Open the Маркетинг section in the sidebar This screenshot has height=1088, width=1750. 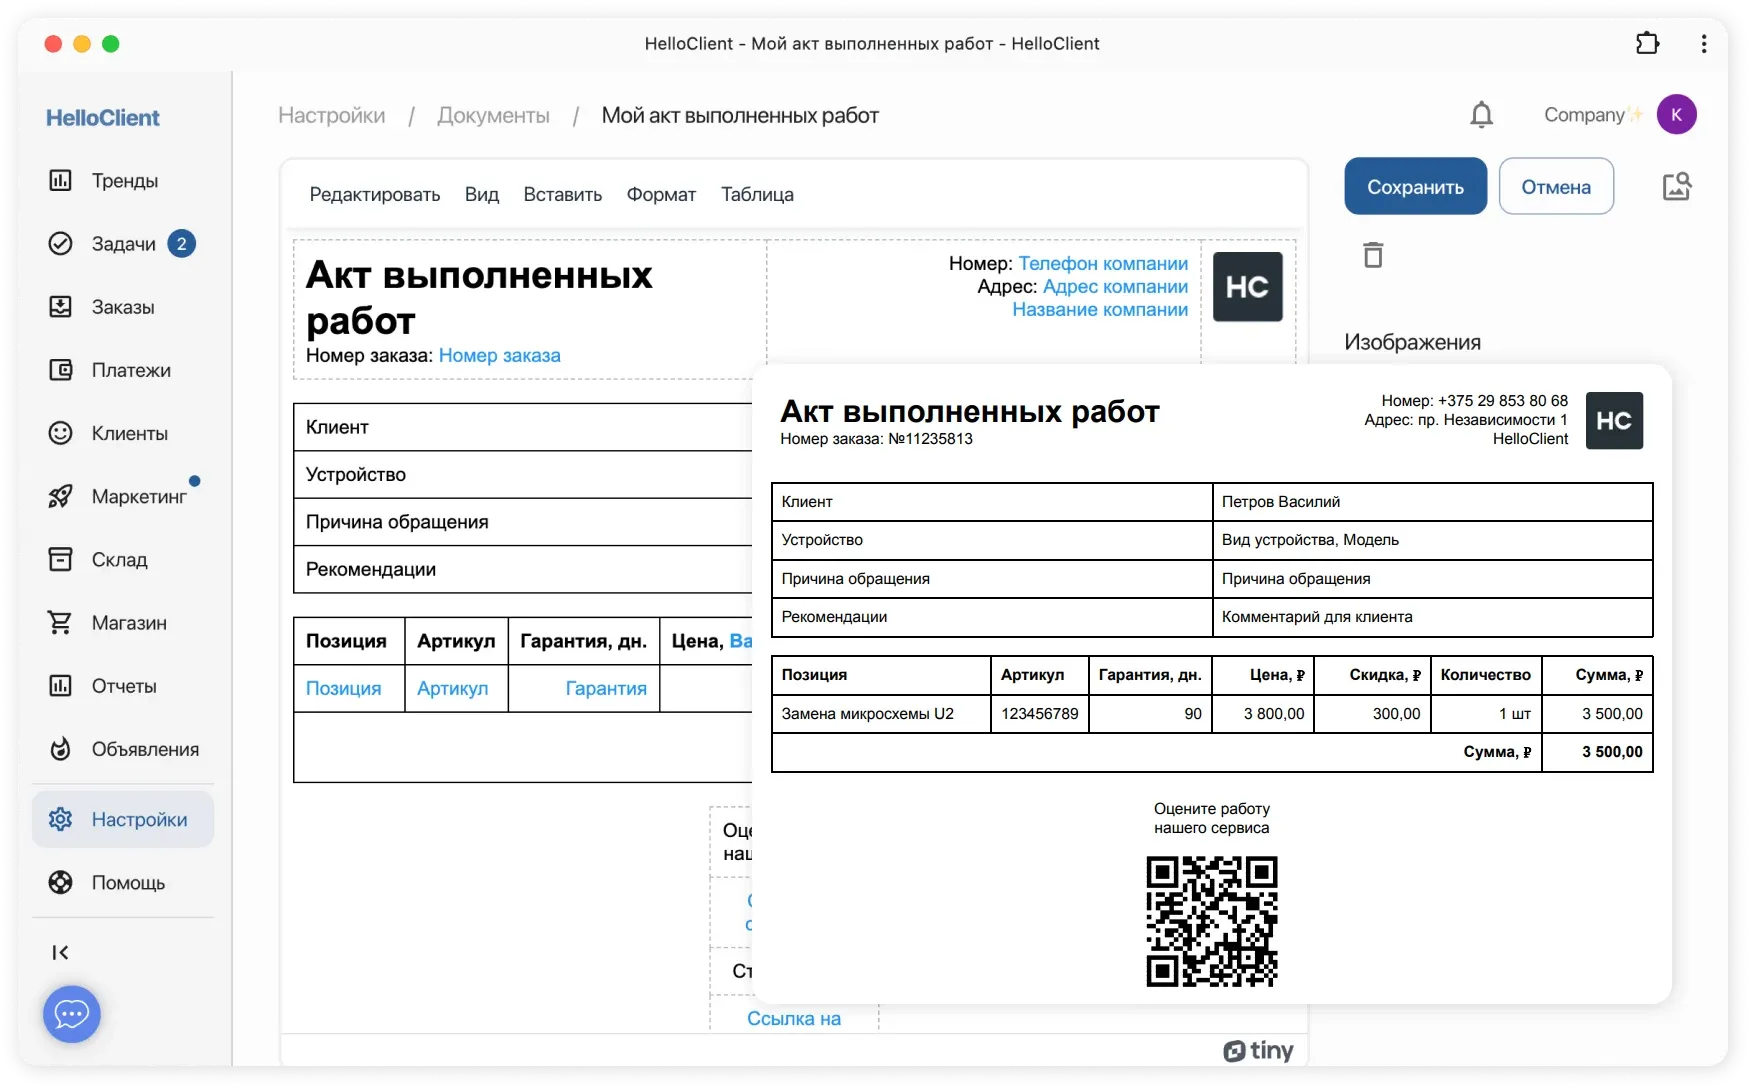(133, 496)
